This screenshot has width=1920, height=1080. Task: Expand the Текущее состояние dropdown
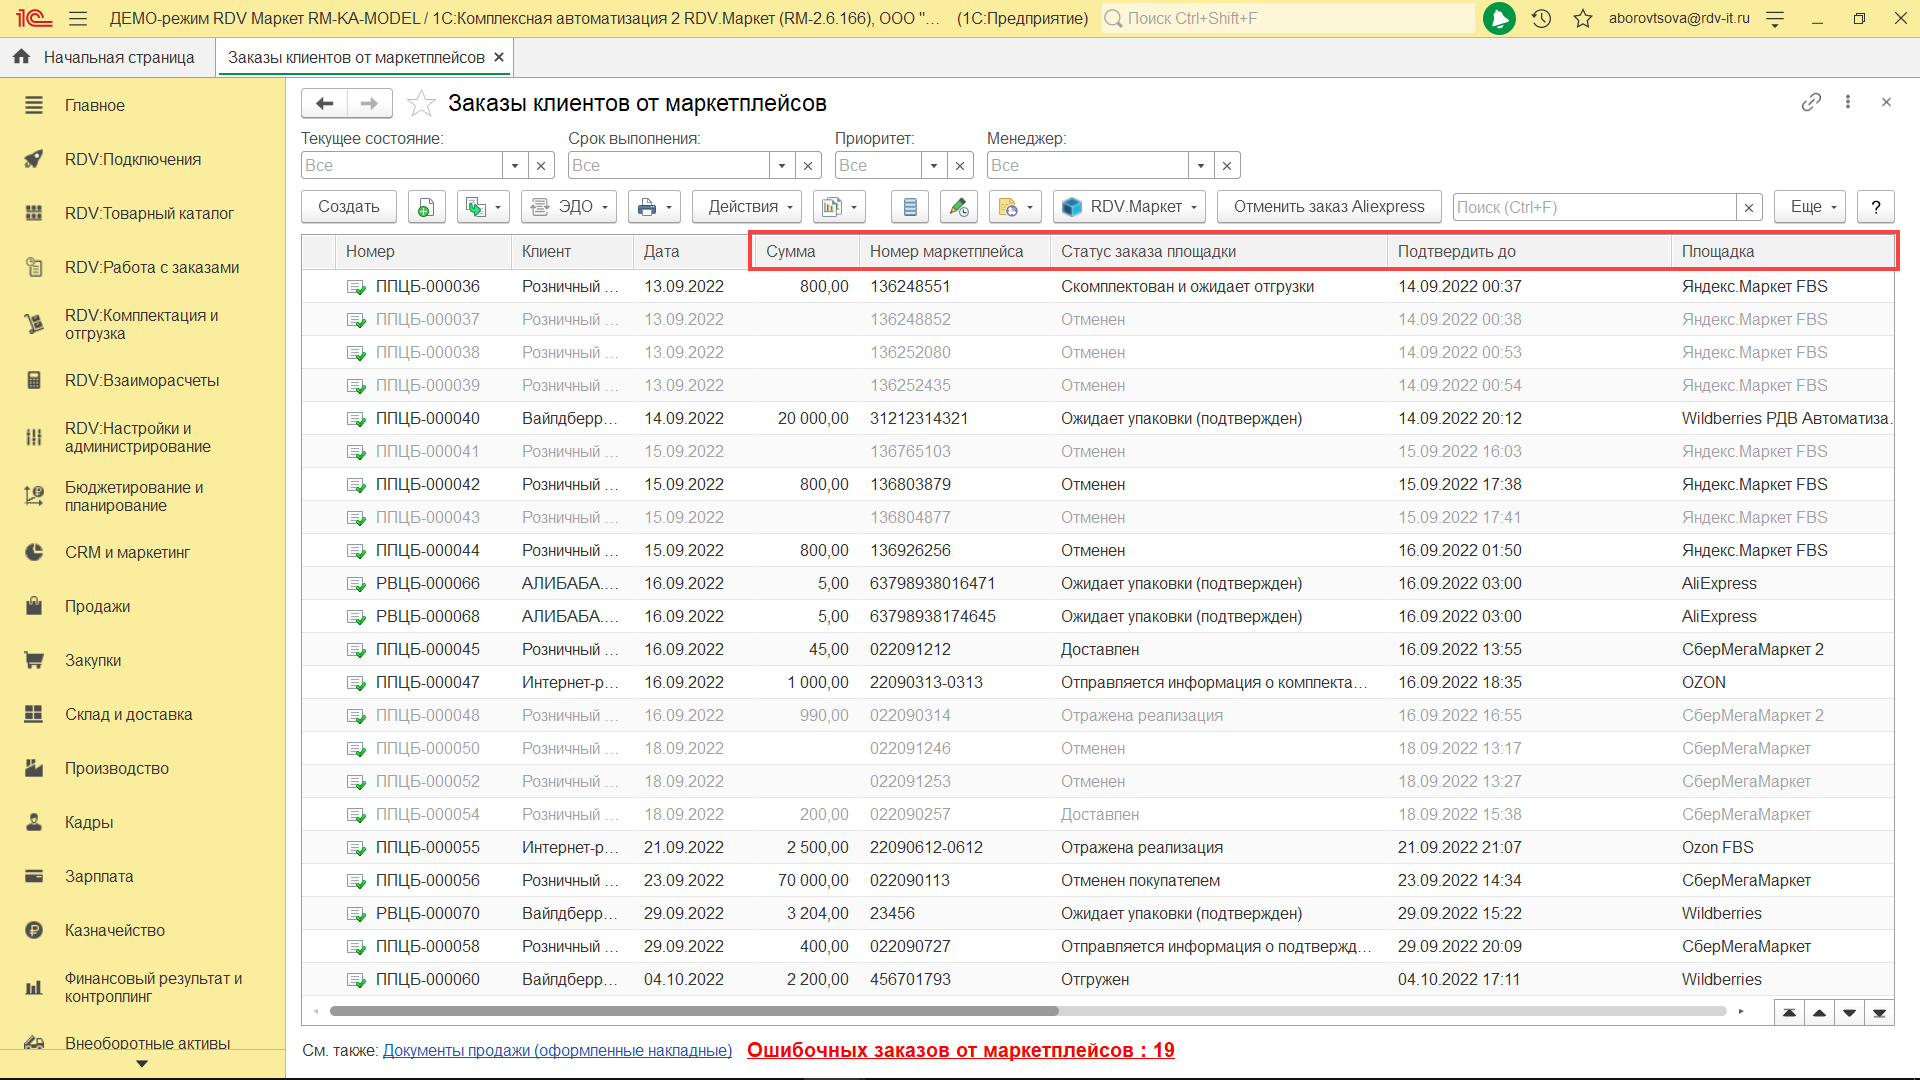515,165
